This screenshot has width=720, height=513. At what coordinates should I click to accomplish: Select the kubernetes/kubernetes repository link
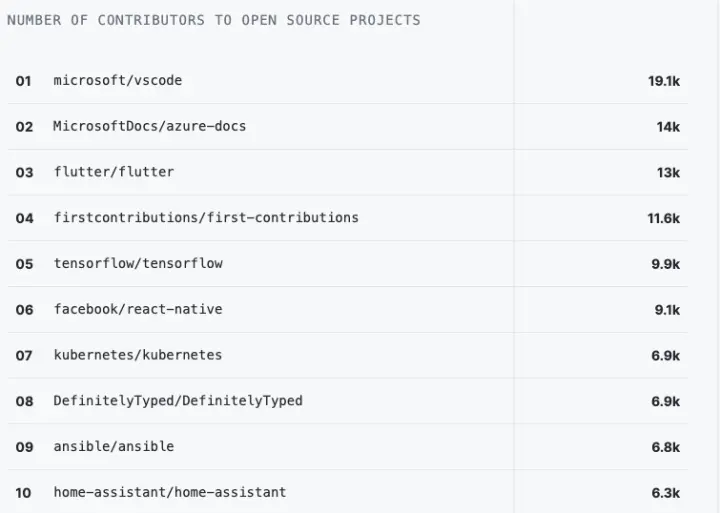(138, 355)
